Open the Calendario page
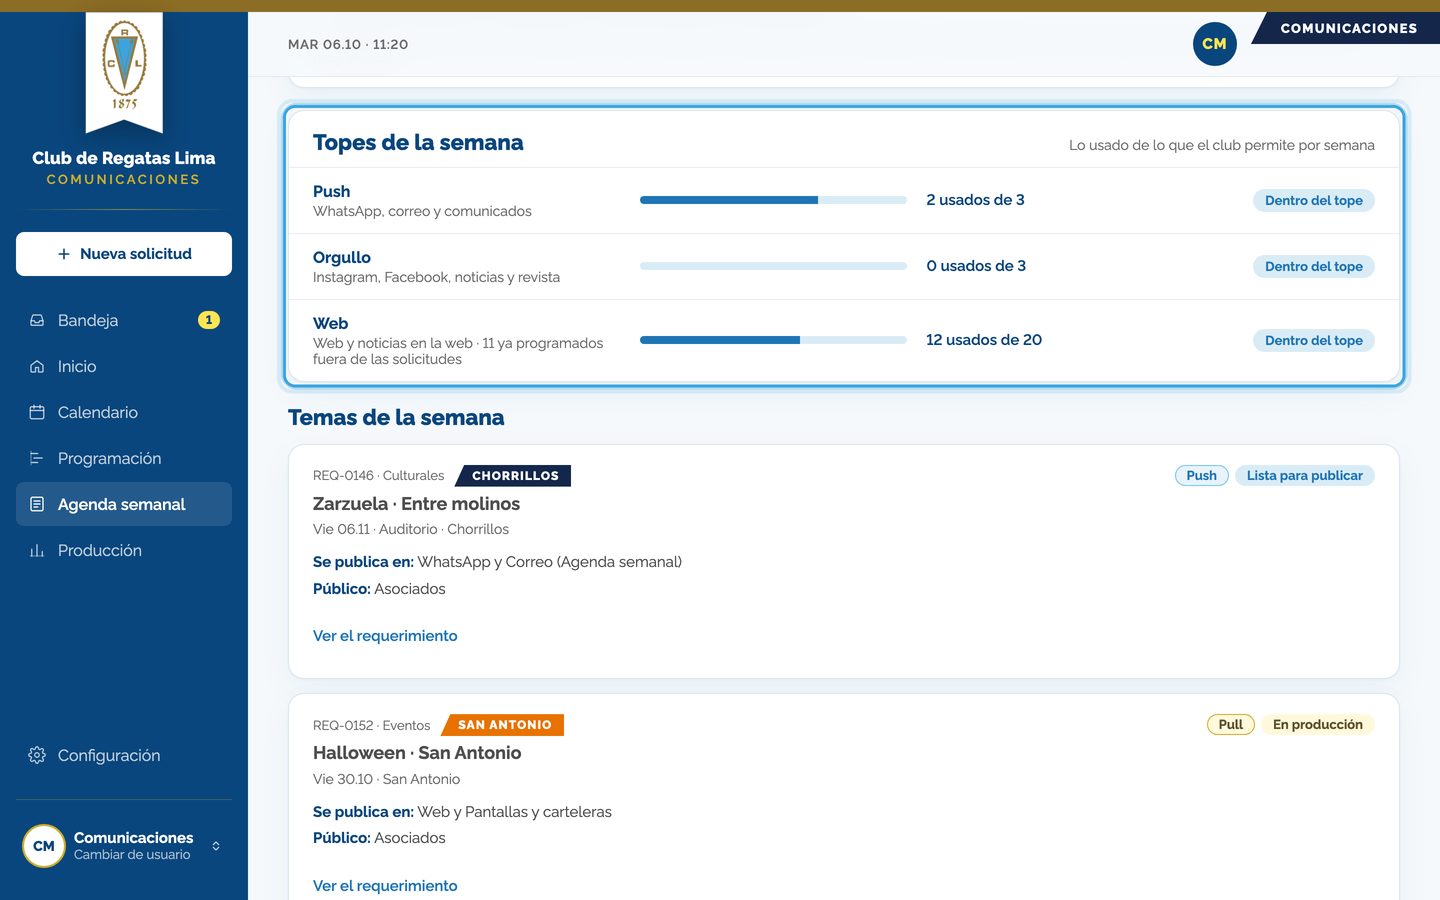The width and height of the screenshot is (1440, 900). tap(124, 412)
